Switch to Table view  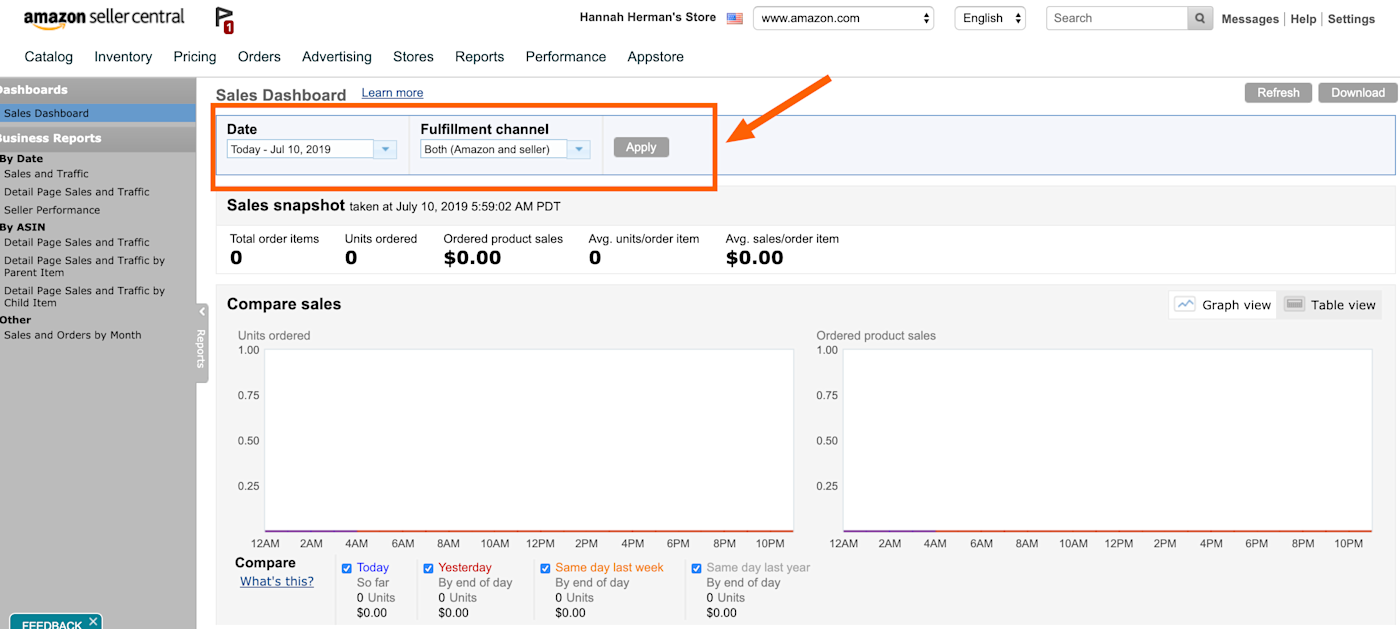pos(1330,305)
